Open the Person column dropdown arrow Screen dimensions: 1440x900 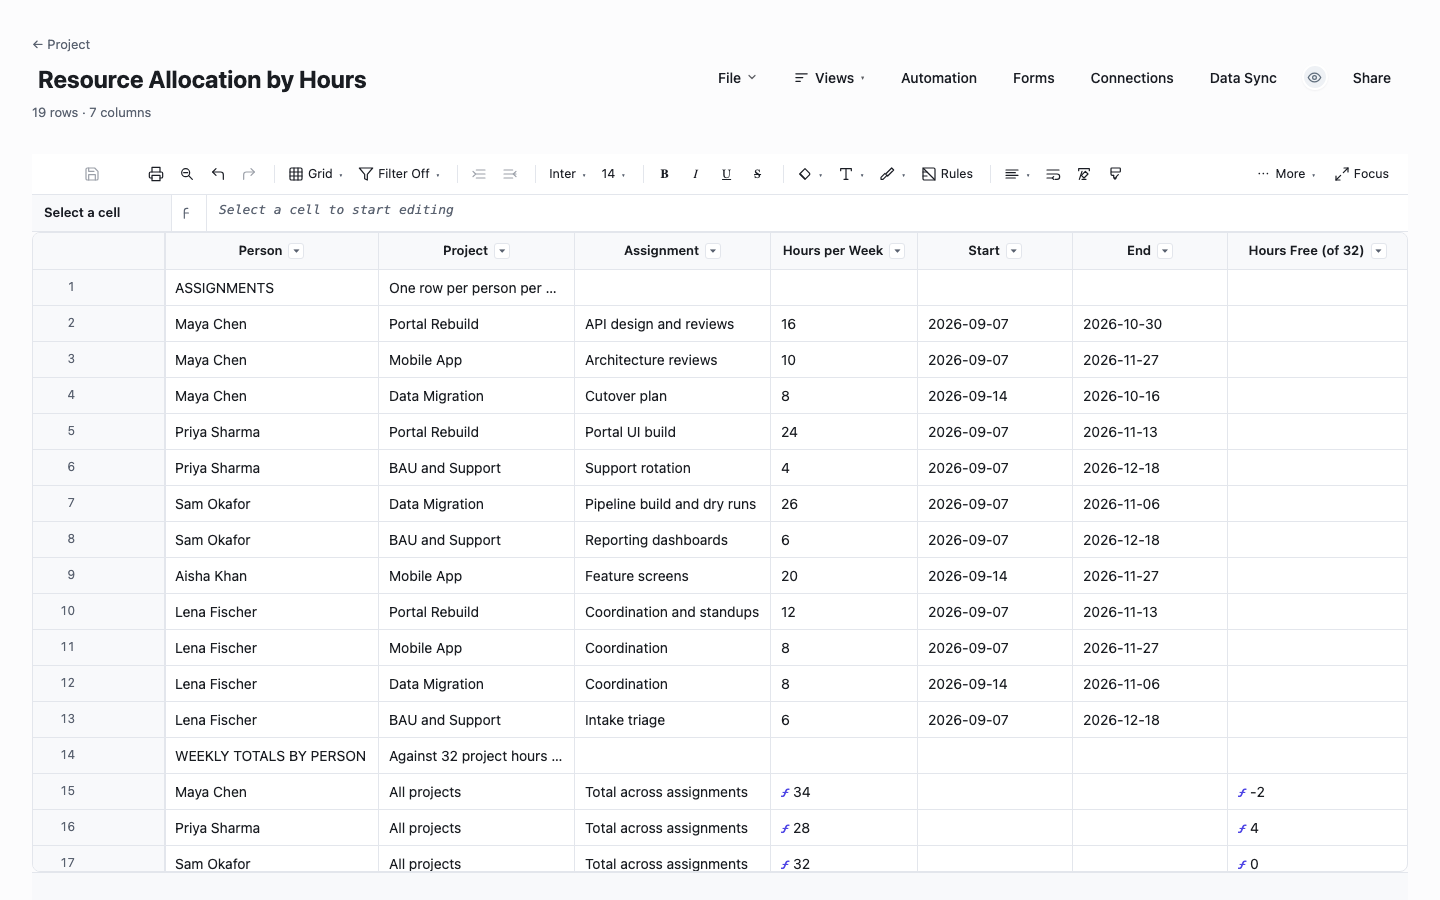(x=296, y=251)
